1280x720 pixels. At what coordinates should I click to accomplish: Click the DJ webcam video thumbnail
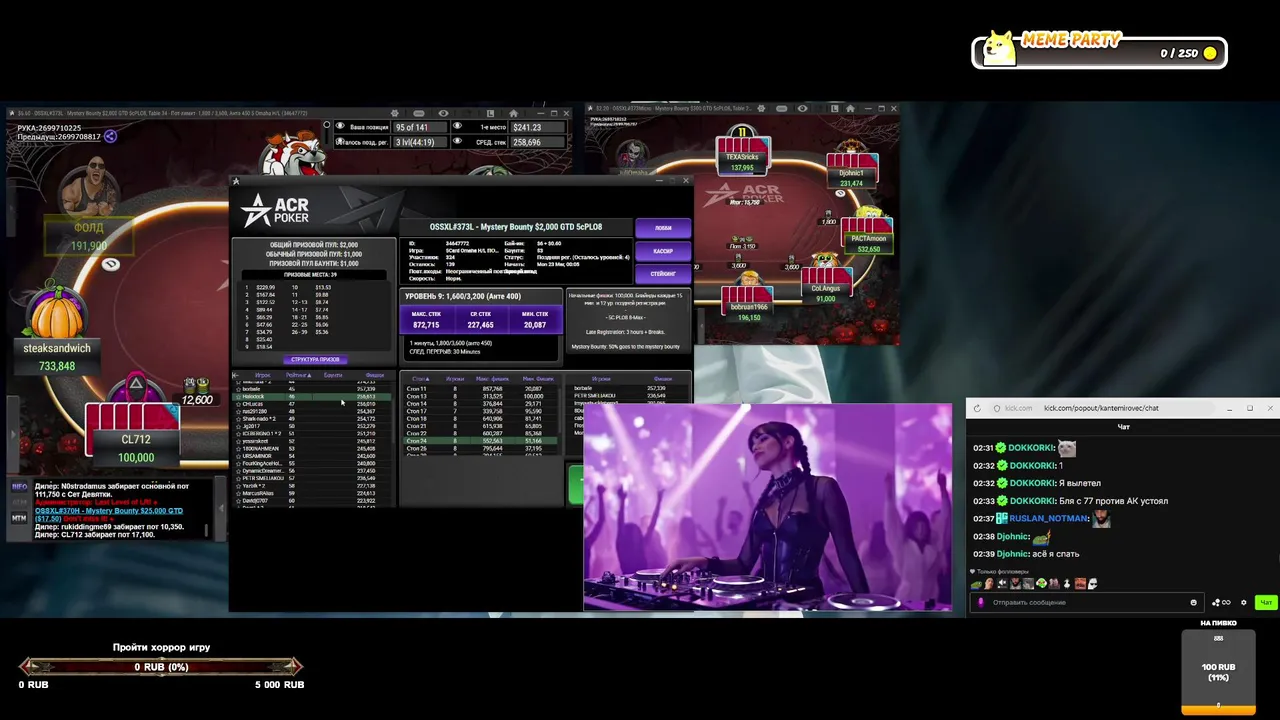(768, 507)
